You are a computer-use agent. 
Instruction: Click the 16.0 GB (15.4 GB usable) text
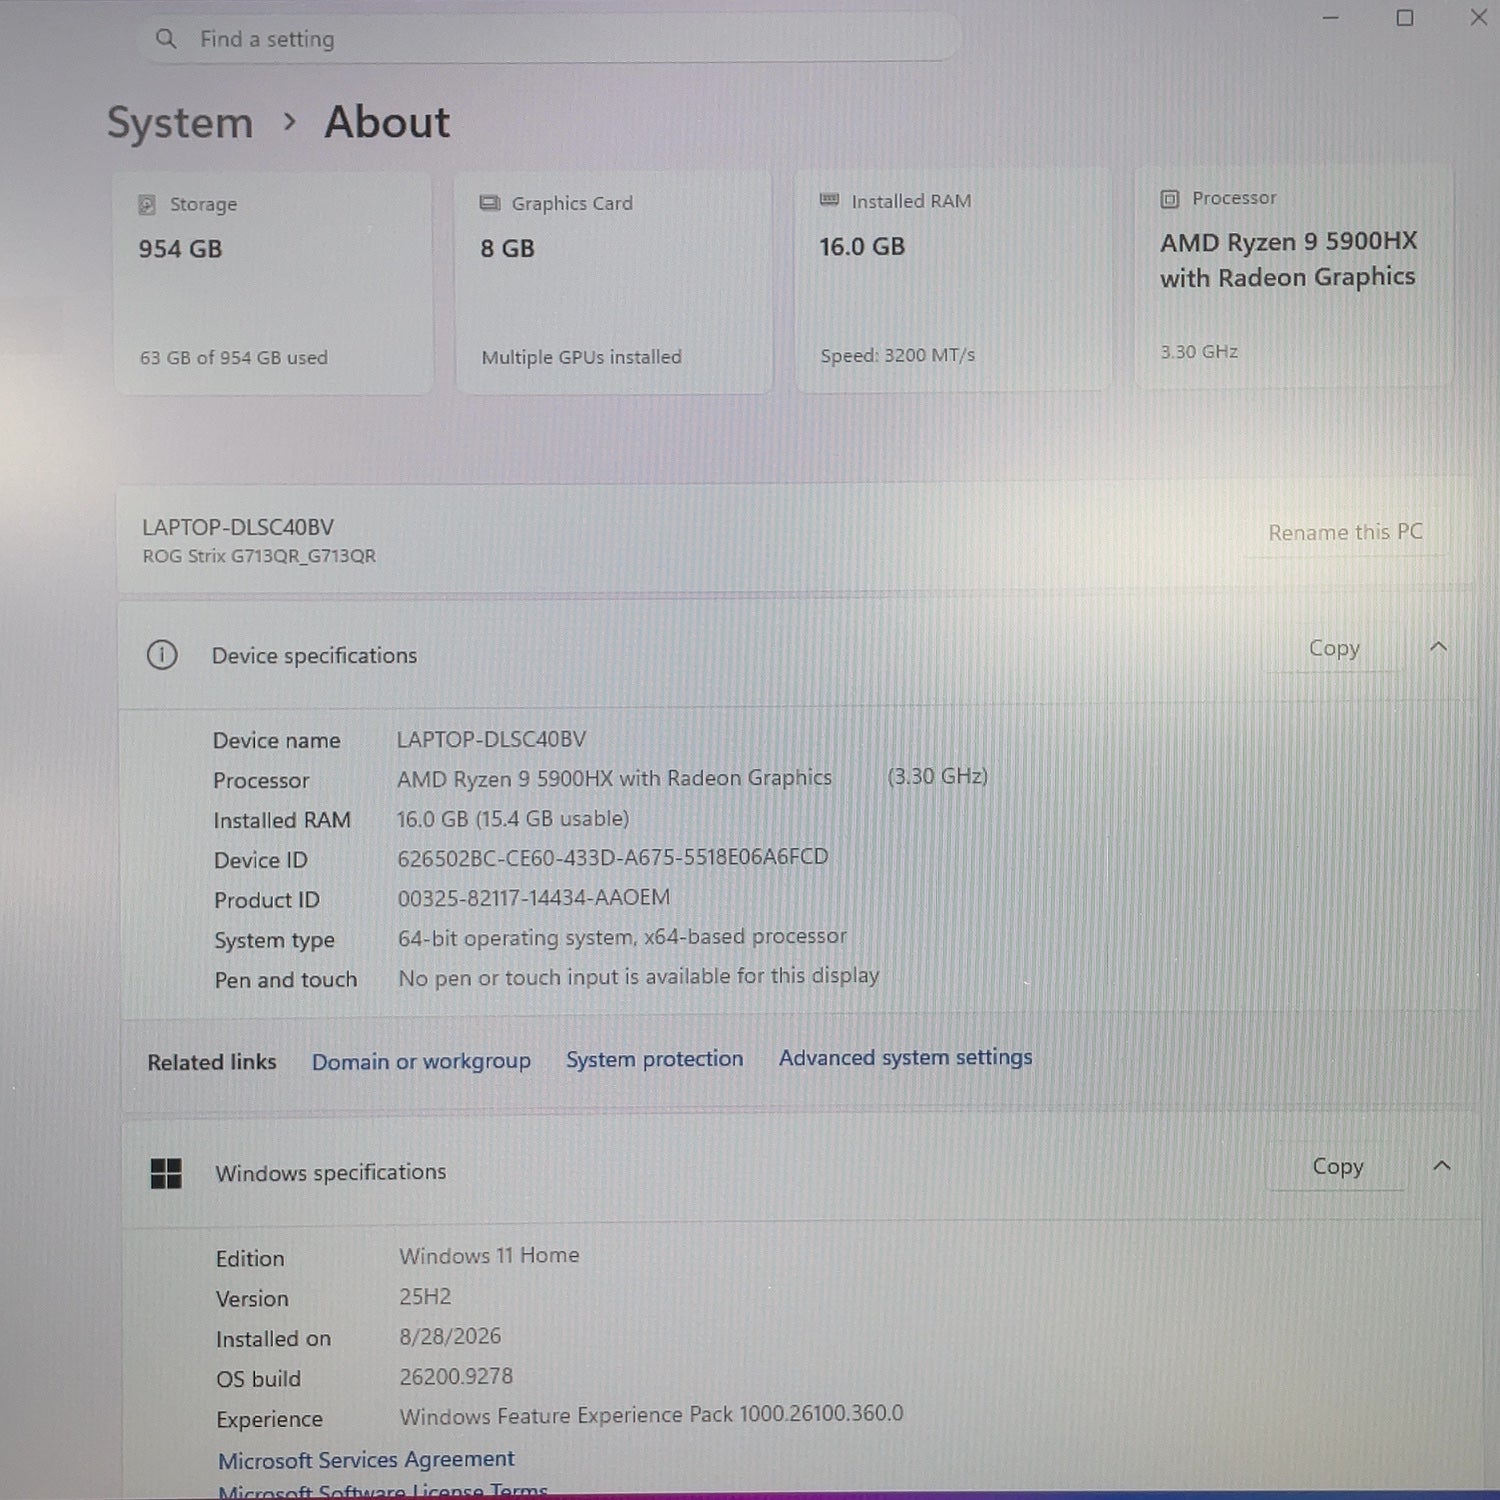point(513,818)
